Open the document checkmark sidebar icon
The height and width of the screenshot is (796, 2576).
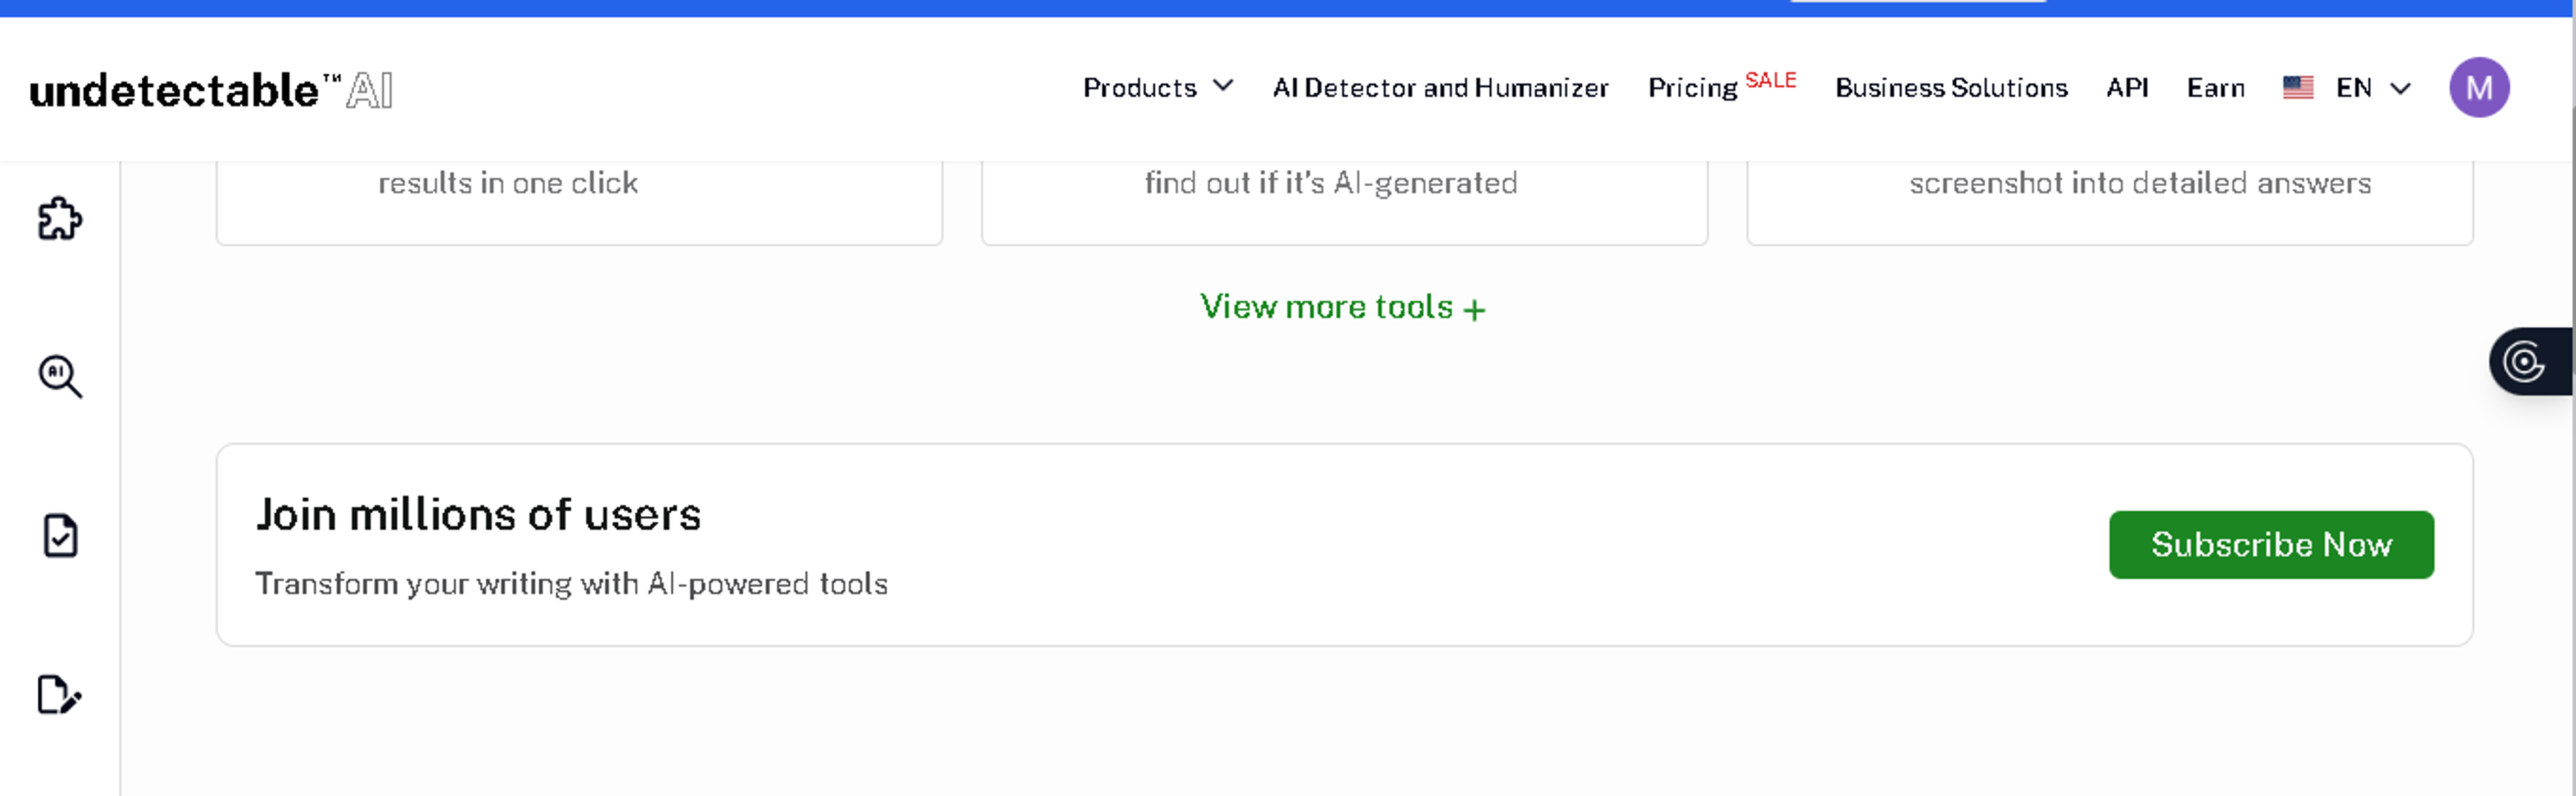click(x=60, y=536)
